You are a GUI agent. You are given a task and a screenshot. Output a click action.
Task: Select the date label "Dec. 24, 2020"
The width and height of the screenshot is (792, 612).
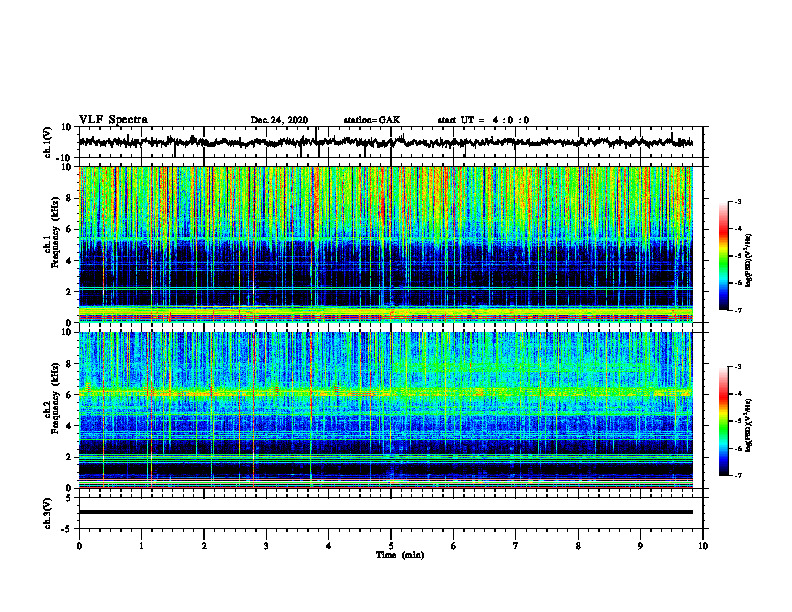pos(279,120)
